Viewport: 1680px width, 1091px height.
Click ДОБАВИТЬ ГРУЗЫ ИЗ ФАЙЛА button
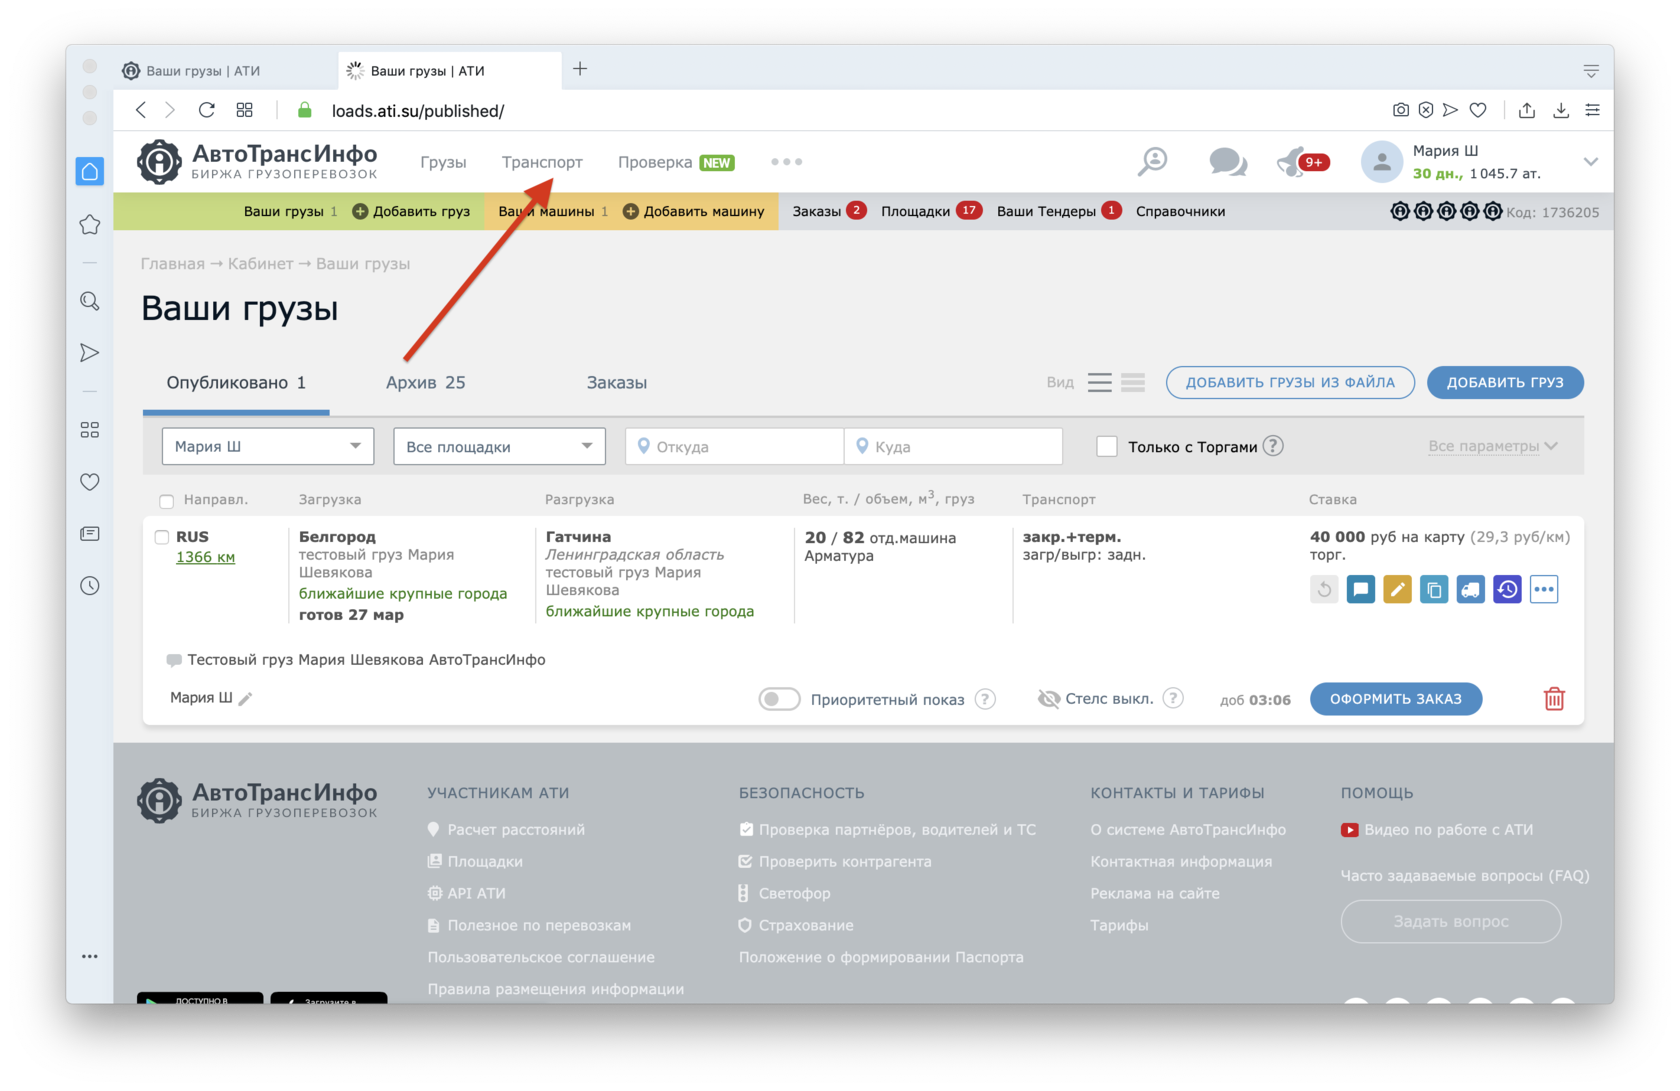(1289, 383)
